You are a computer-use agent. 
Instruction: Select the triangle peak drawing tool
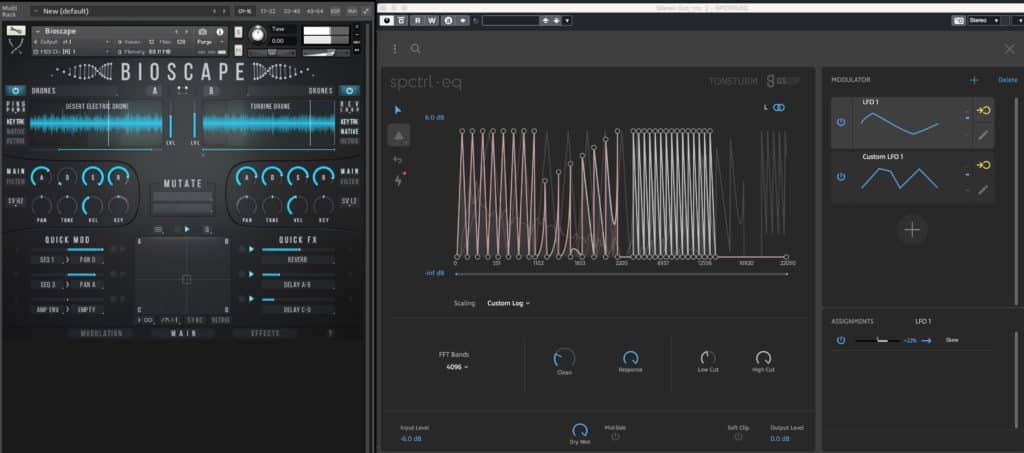399,135
